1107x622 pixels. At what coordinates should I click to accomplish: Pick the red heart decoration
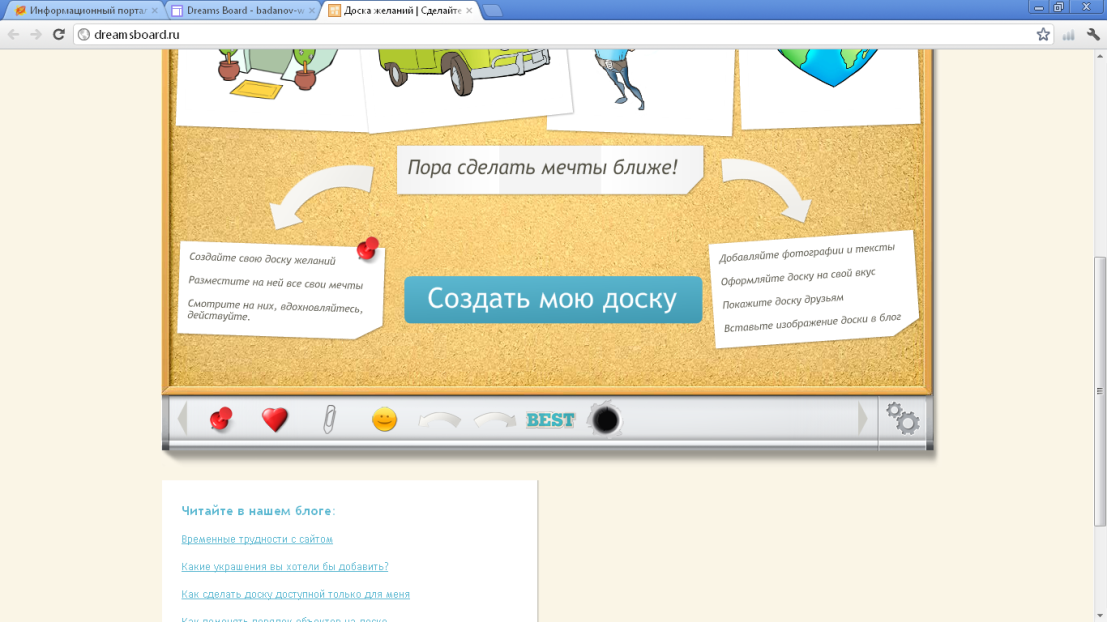pyautogui.click(x=275, y=420)
